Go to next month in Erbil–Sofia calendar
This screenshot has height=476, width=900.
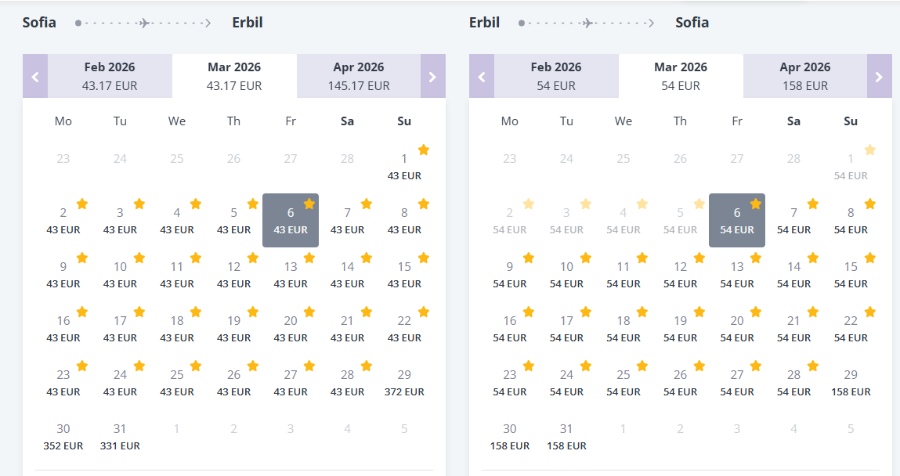[879, 76]
